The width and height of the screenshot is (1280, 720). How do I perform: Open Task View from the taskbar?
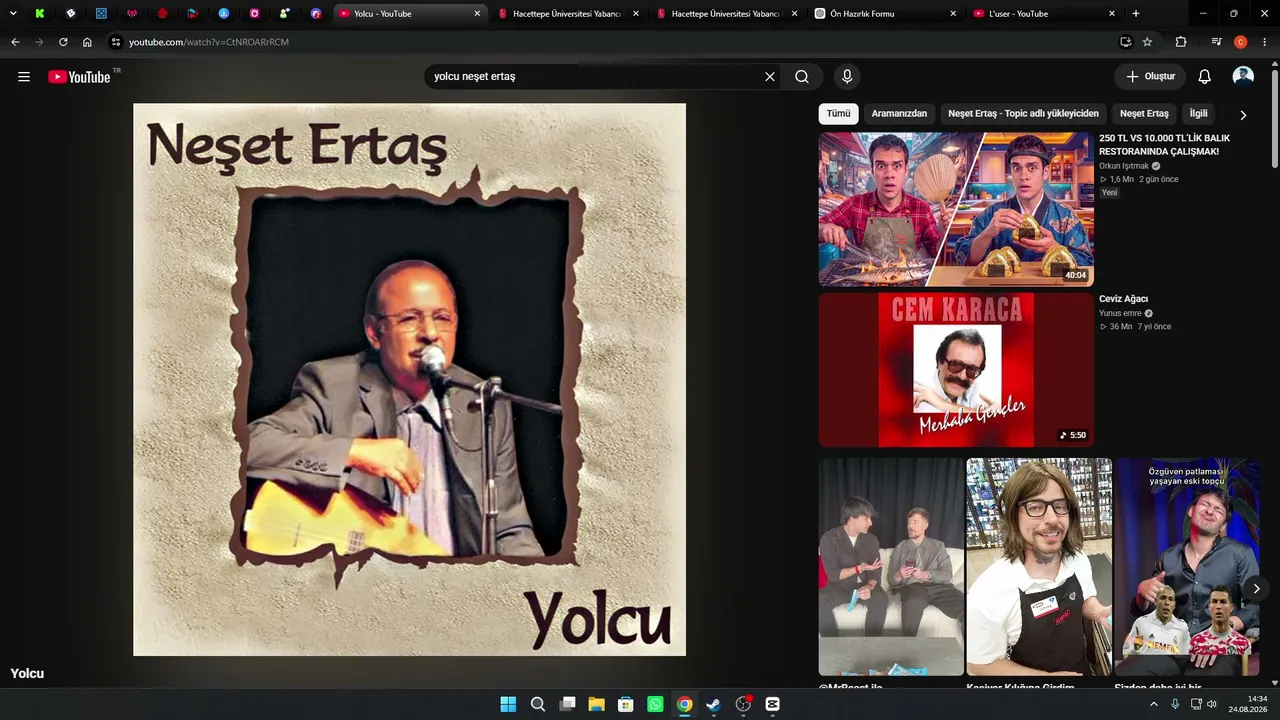click(567, 704)
